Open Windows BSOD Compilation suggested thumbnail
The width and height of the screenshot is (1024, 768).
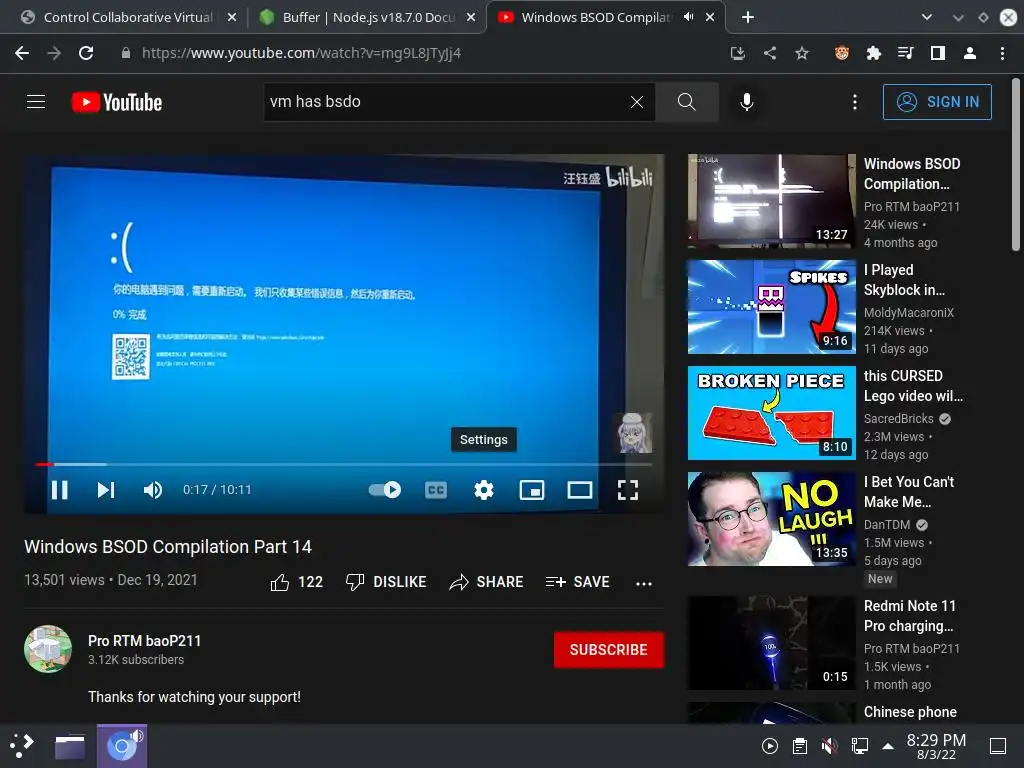pyautogui.click(x=771, y=200)
